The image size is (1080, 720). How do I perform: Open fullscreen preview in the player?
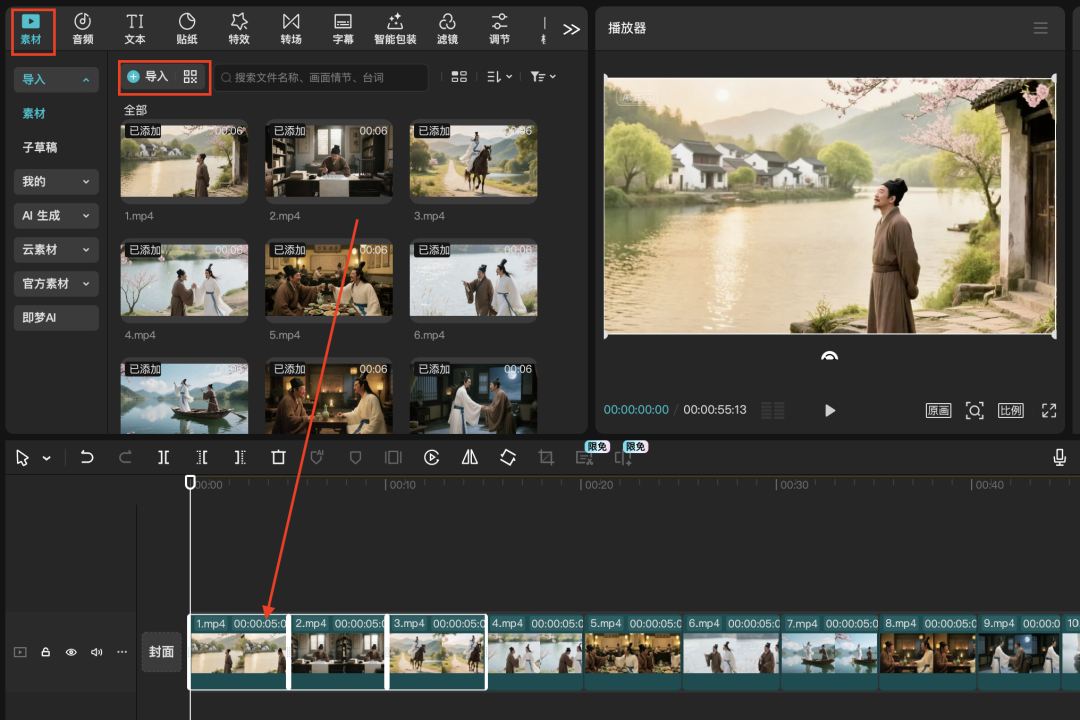[1048, 410]
